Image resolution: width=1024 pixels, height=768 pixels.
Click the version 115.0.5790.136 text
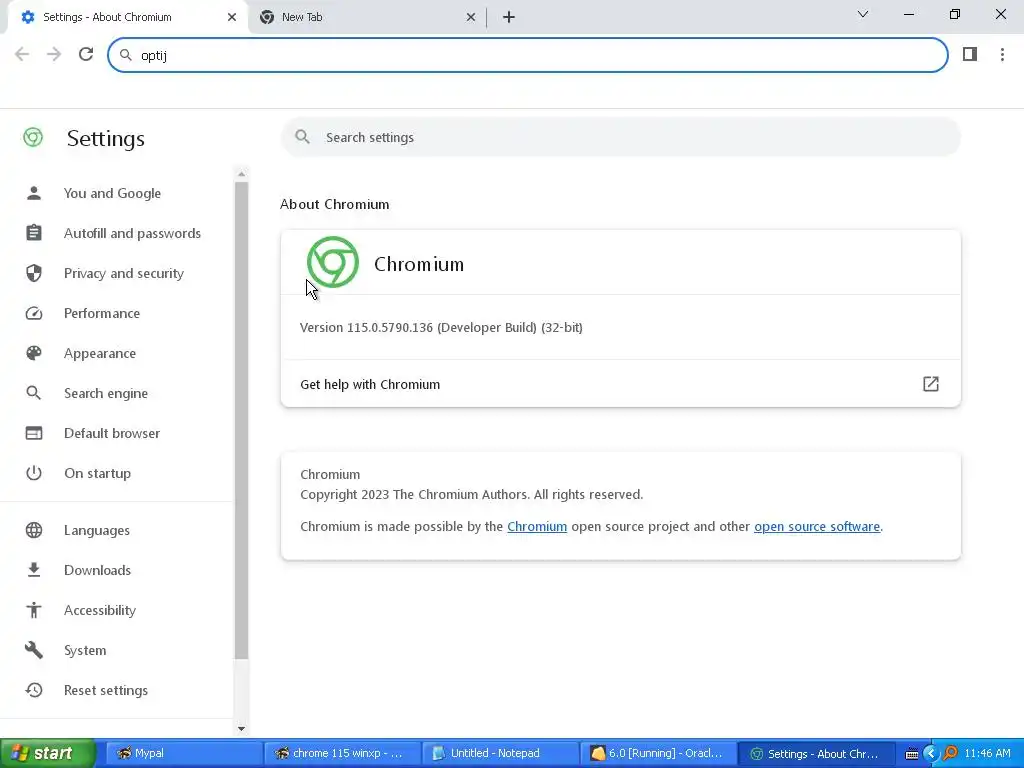(x=441, y=327)
